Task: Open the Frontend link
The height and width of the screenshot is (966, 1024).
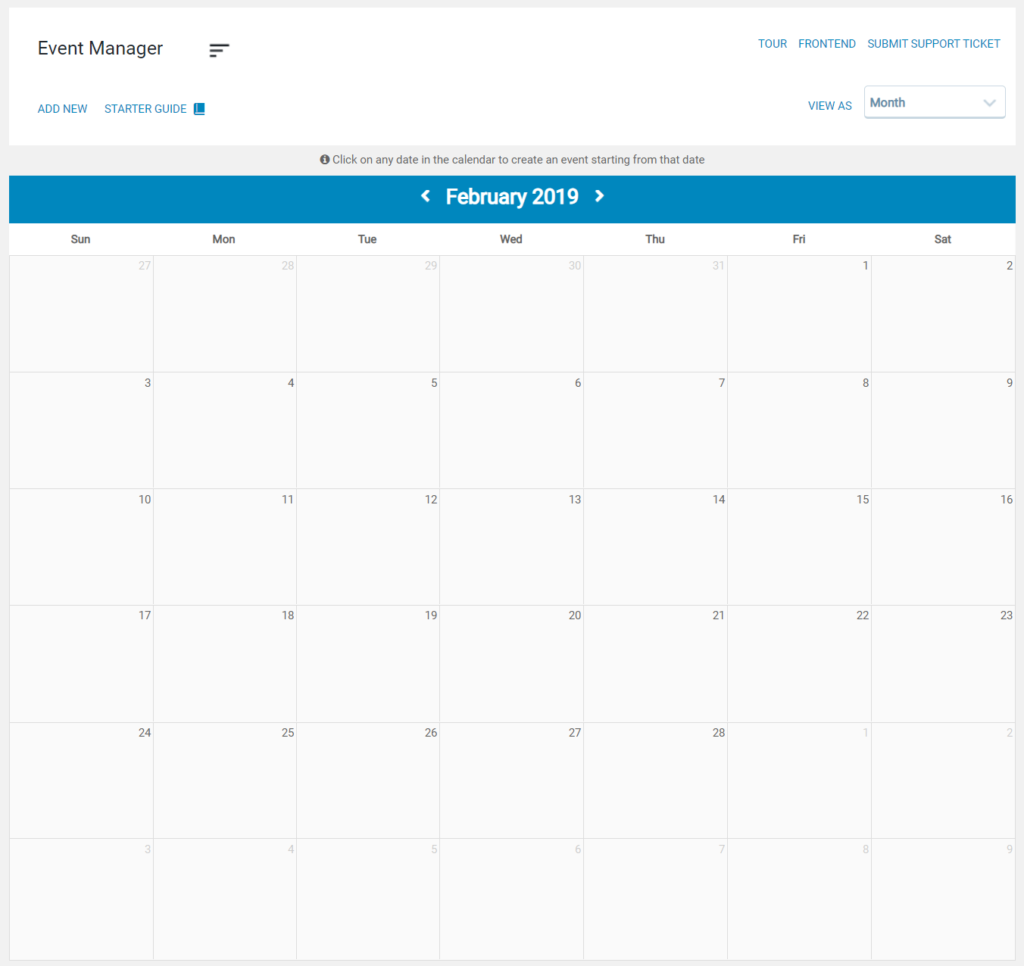Action: [827, 44]
